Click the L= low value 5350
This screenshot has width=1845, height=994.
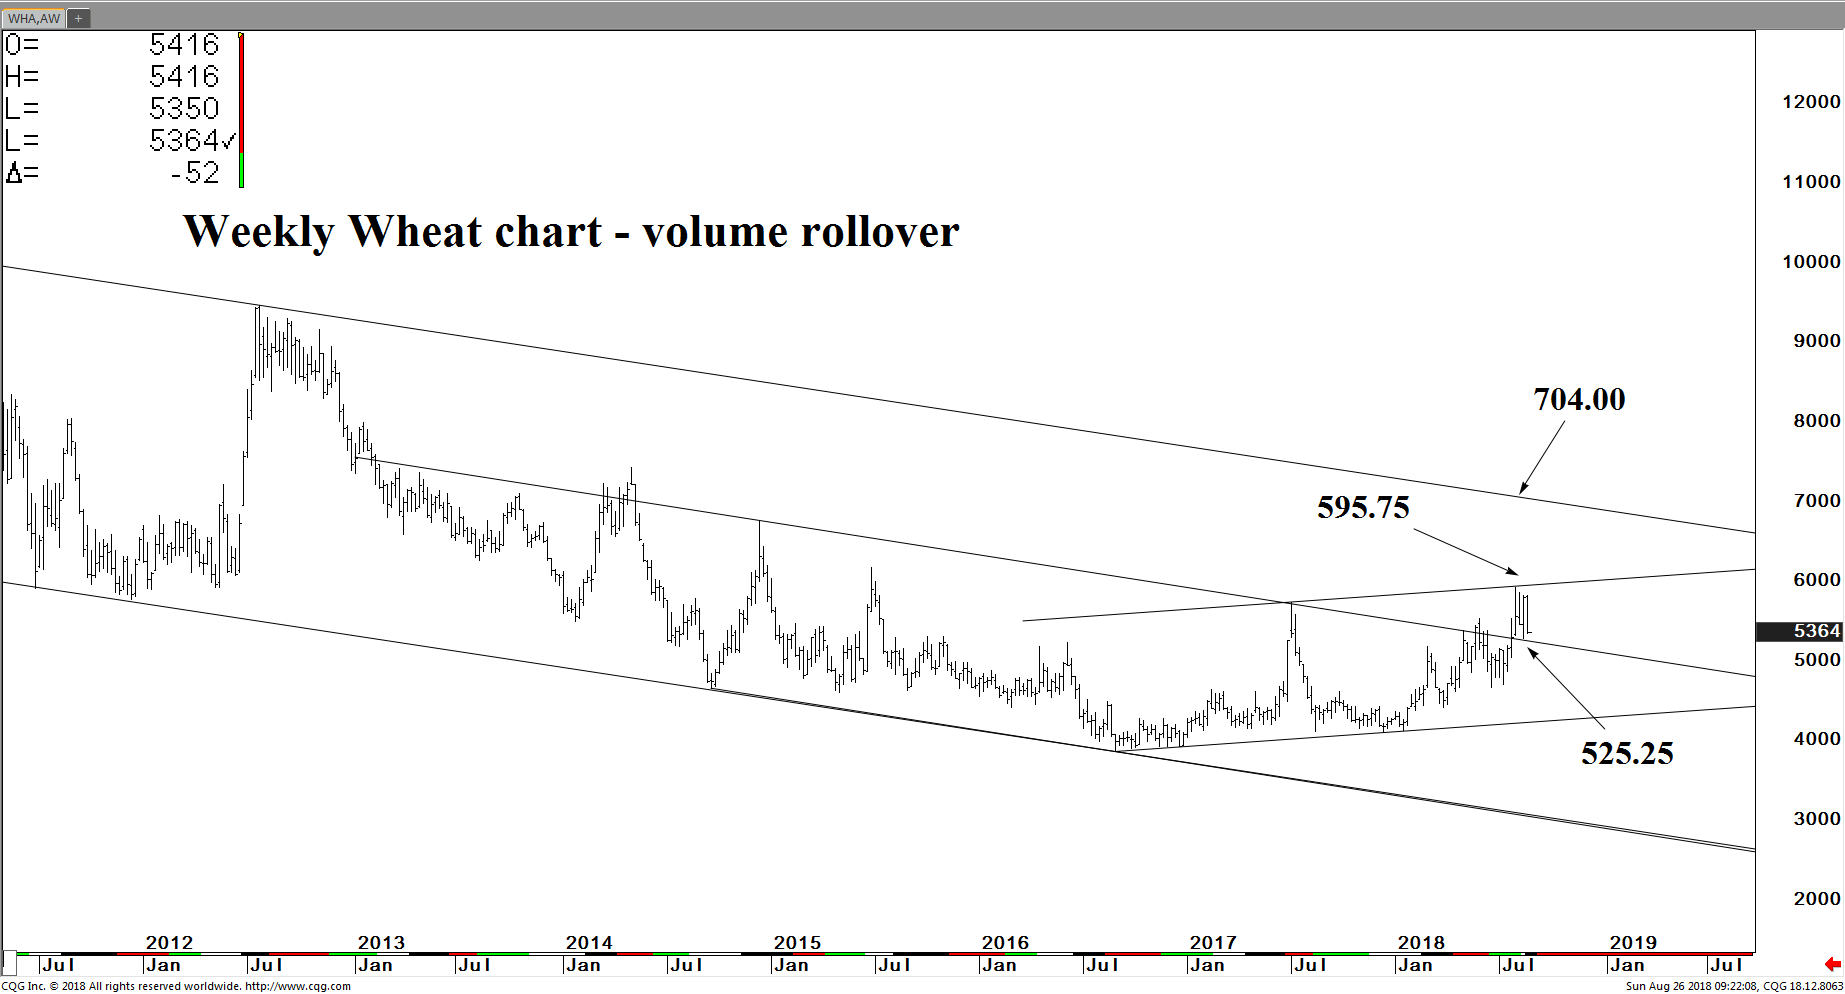pos(184,109)
